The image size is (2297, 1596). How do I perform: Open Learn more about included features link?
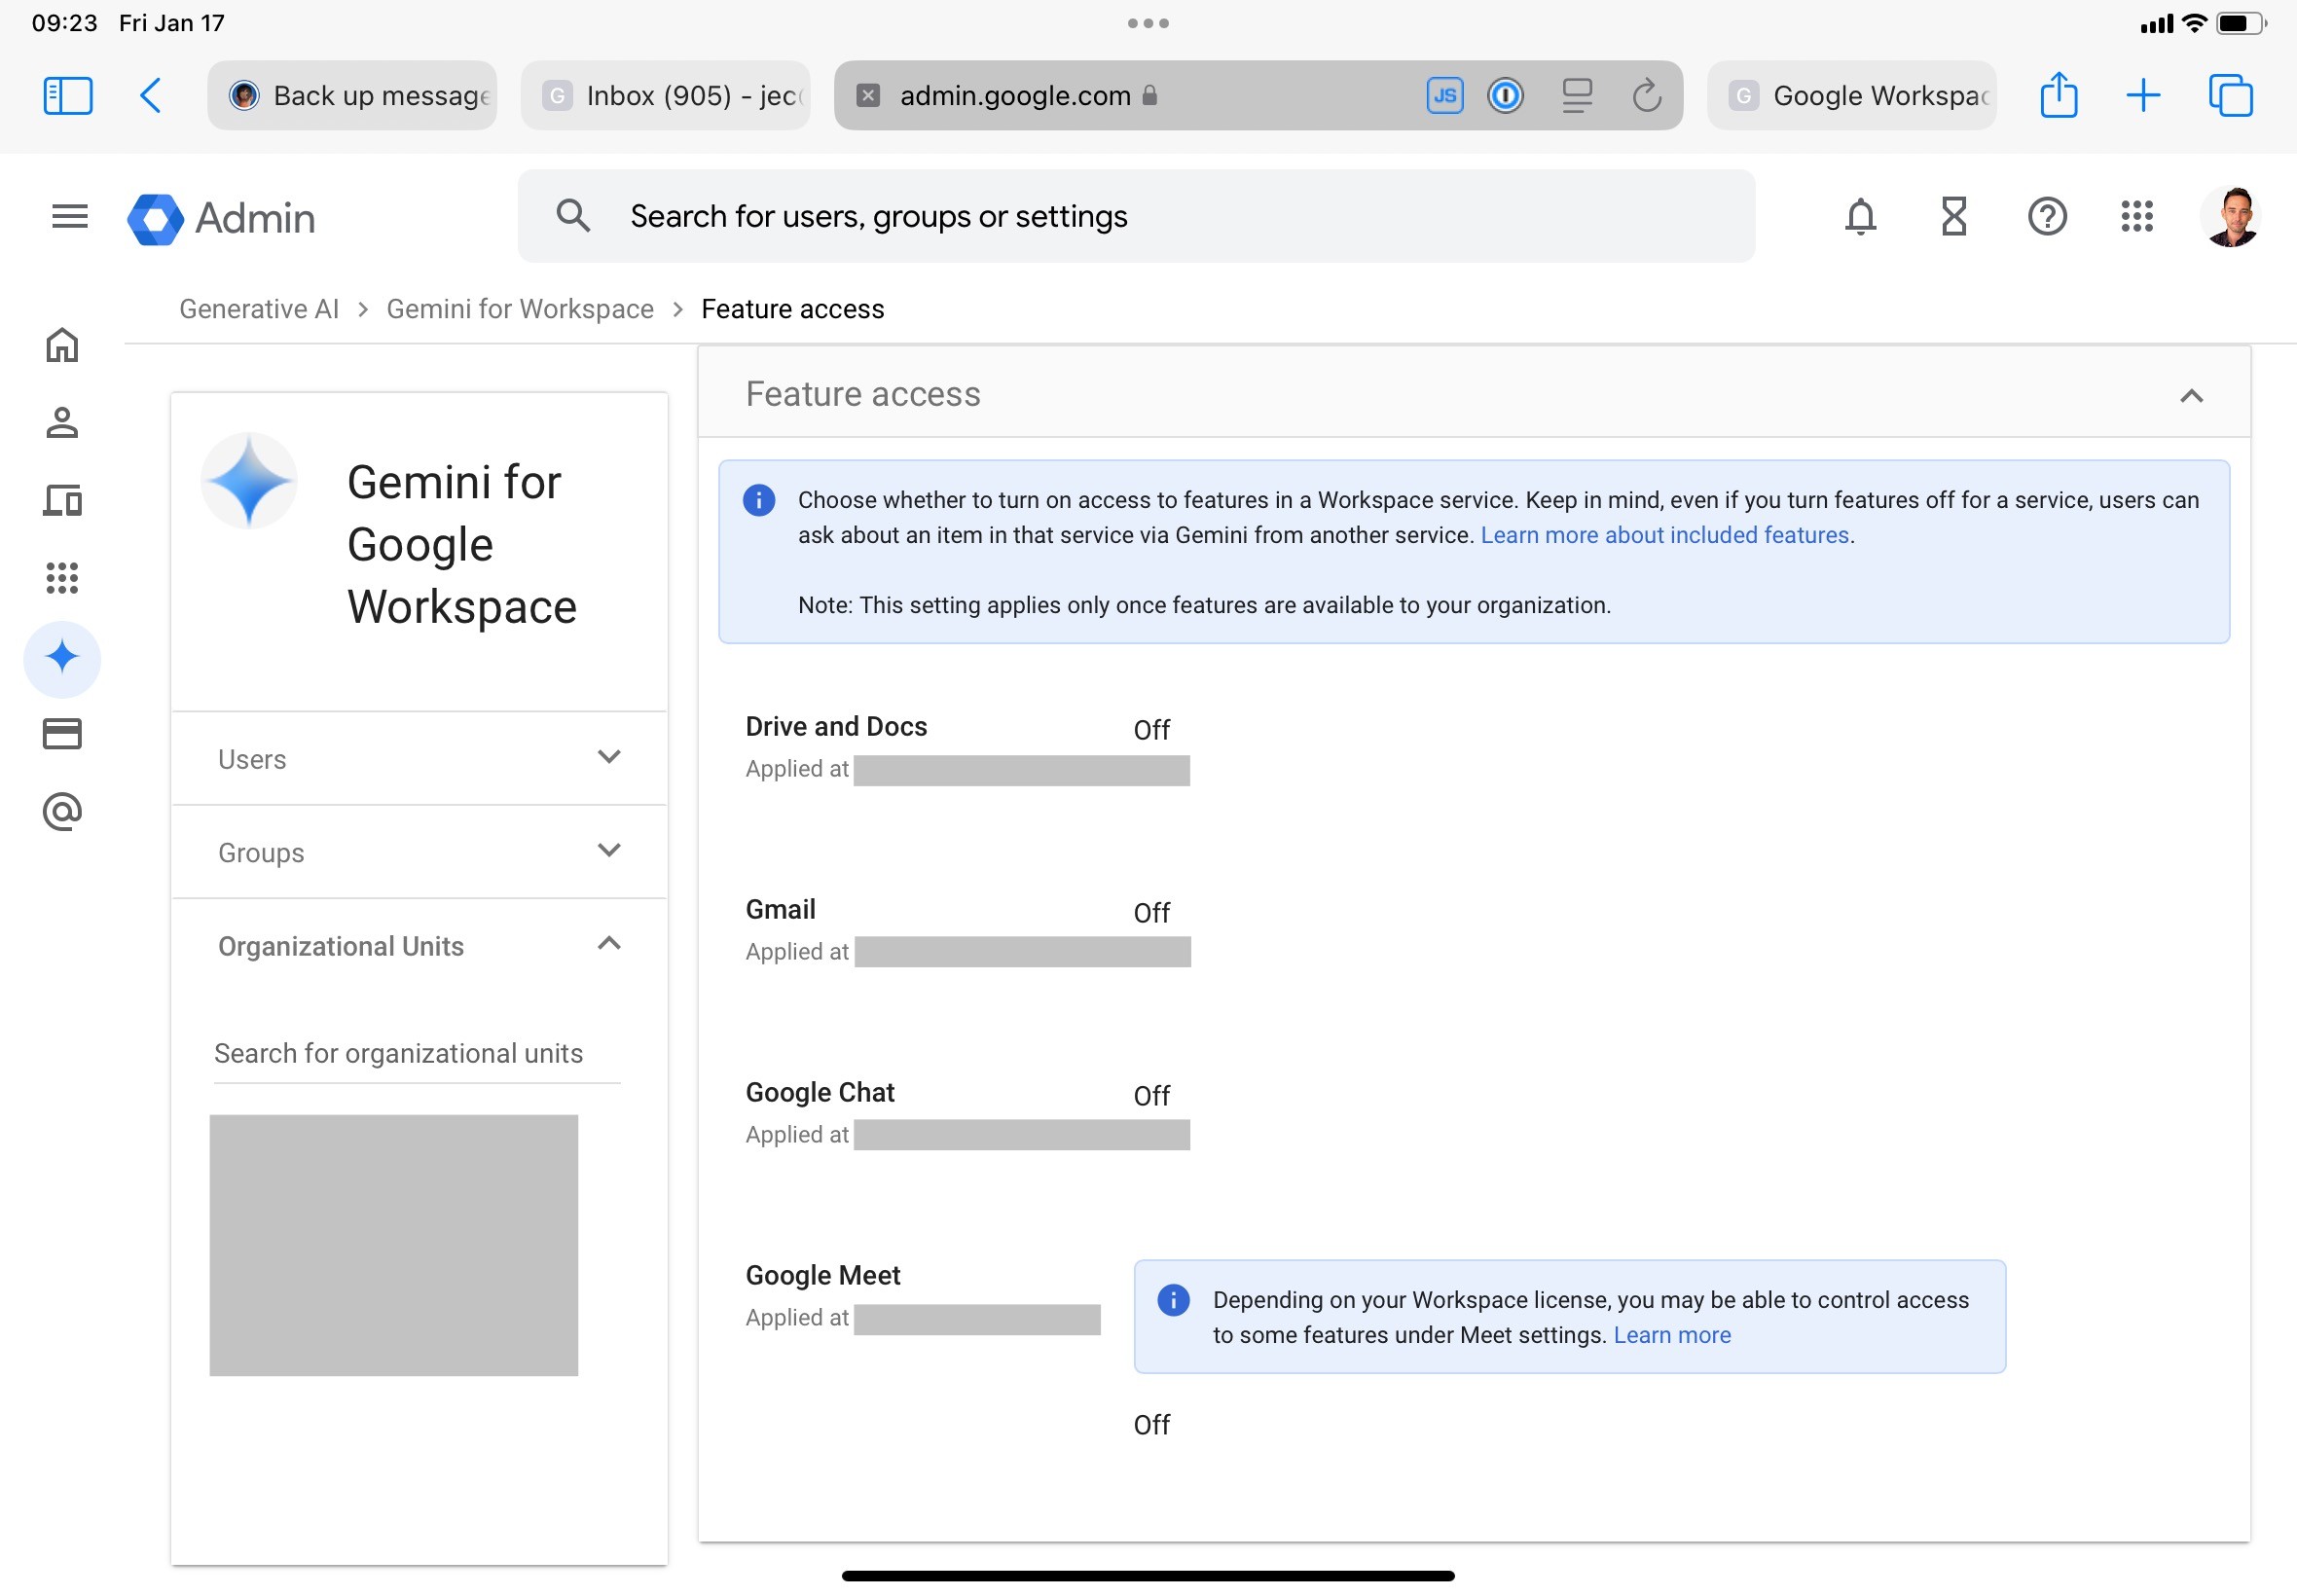coord(1664,535)
